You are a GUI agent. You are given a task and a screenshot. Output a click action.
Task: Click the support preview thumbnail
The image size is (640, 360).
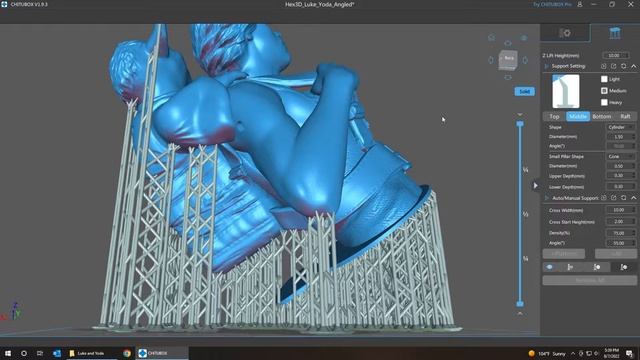click(x=566, y=91)
